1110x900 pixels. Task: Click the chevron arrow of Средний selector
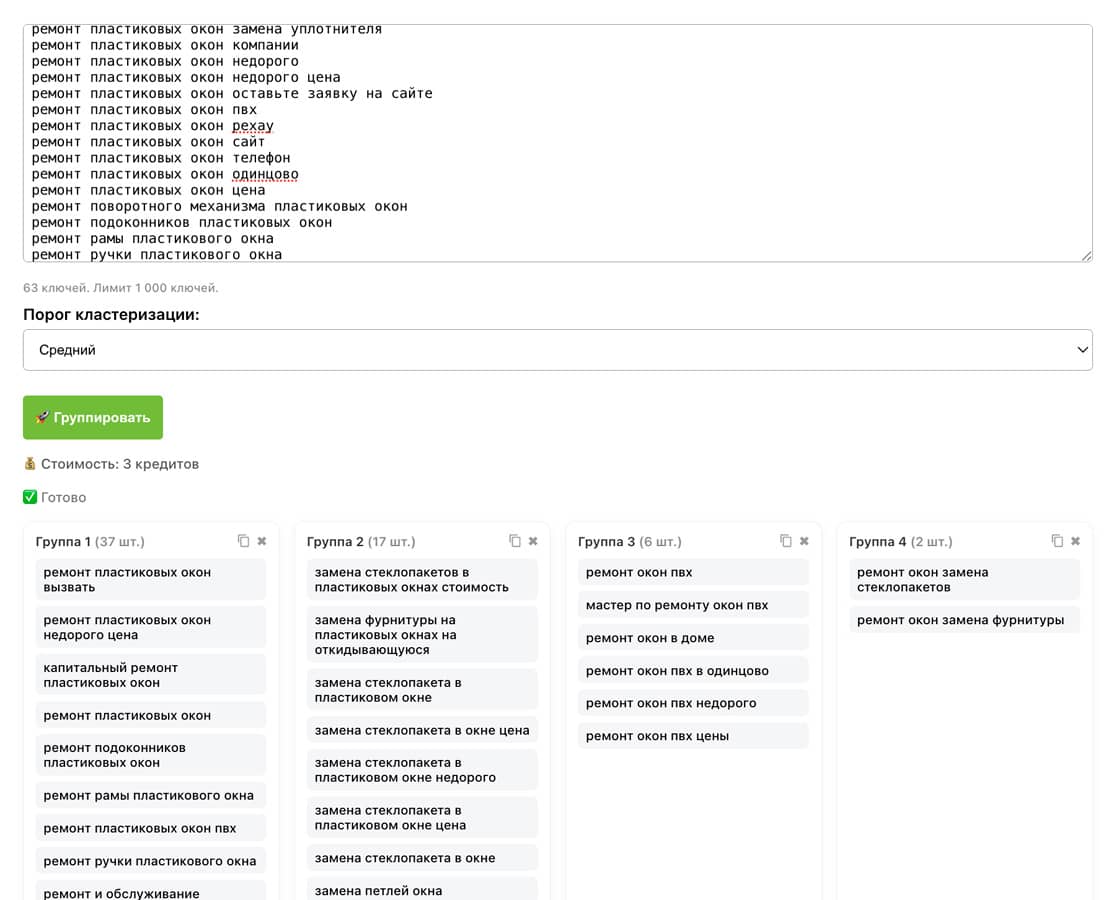pyautogui.click(x=1082, y=350)
